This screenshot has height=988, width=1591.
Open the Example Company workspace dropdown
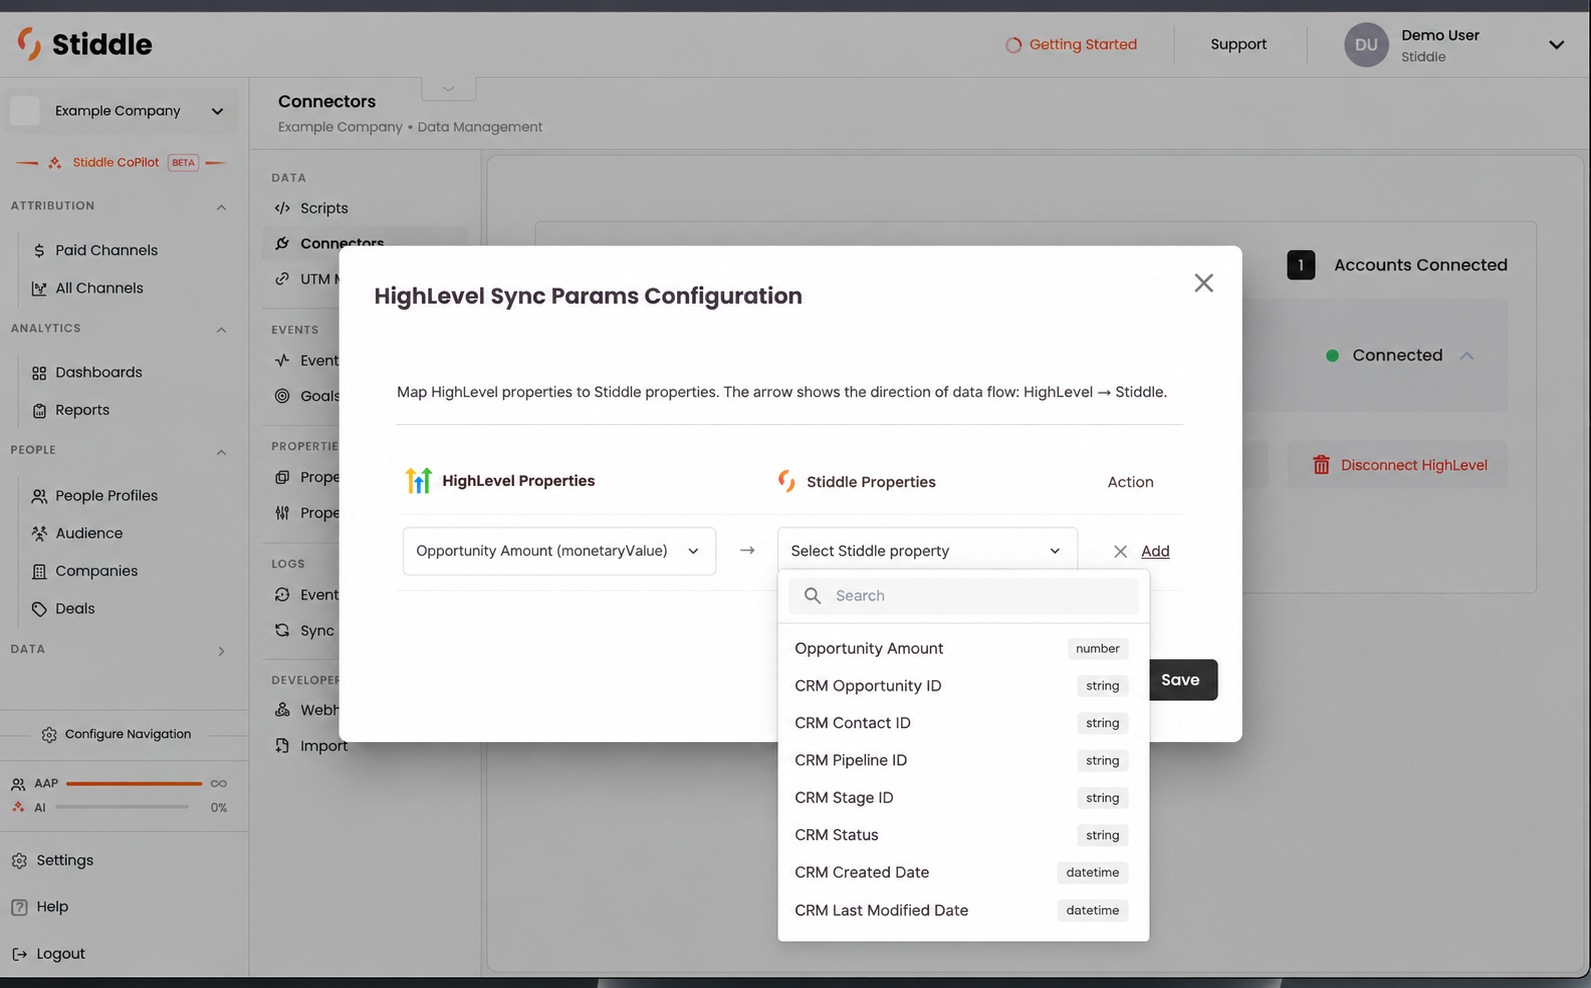click(x=122, y=111)
